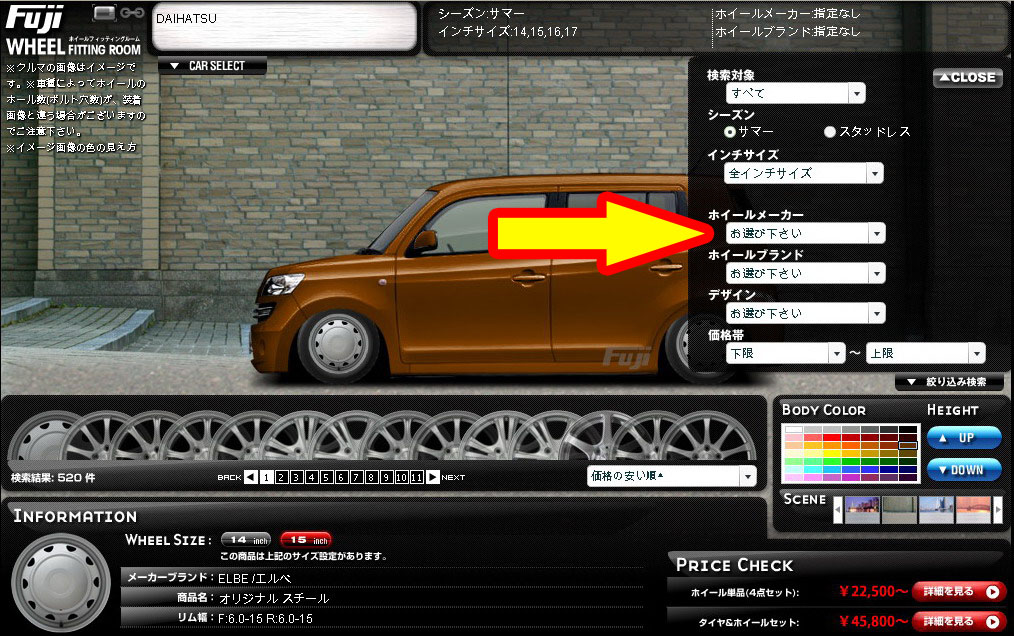Screen dimensions: 1014x636
Task: Choose the night city scene thumbnail
Action: pos(862,510)
